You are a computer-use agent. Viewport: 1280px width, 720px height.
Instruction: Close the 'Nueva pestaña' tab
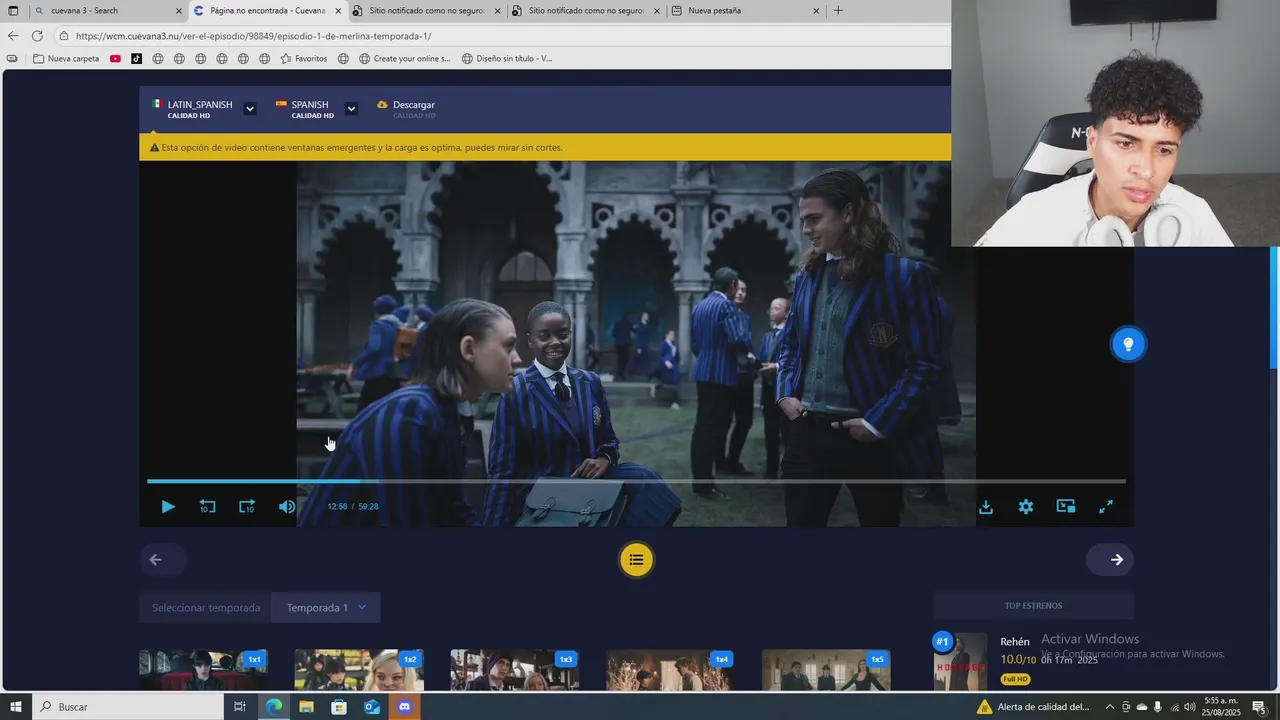[x=816, y=11]
